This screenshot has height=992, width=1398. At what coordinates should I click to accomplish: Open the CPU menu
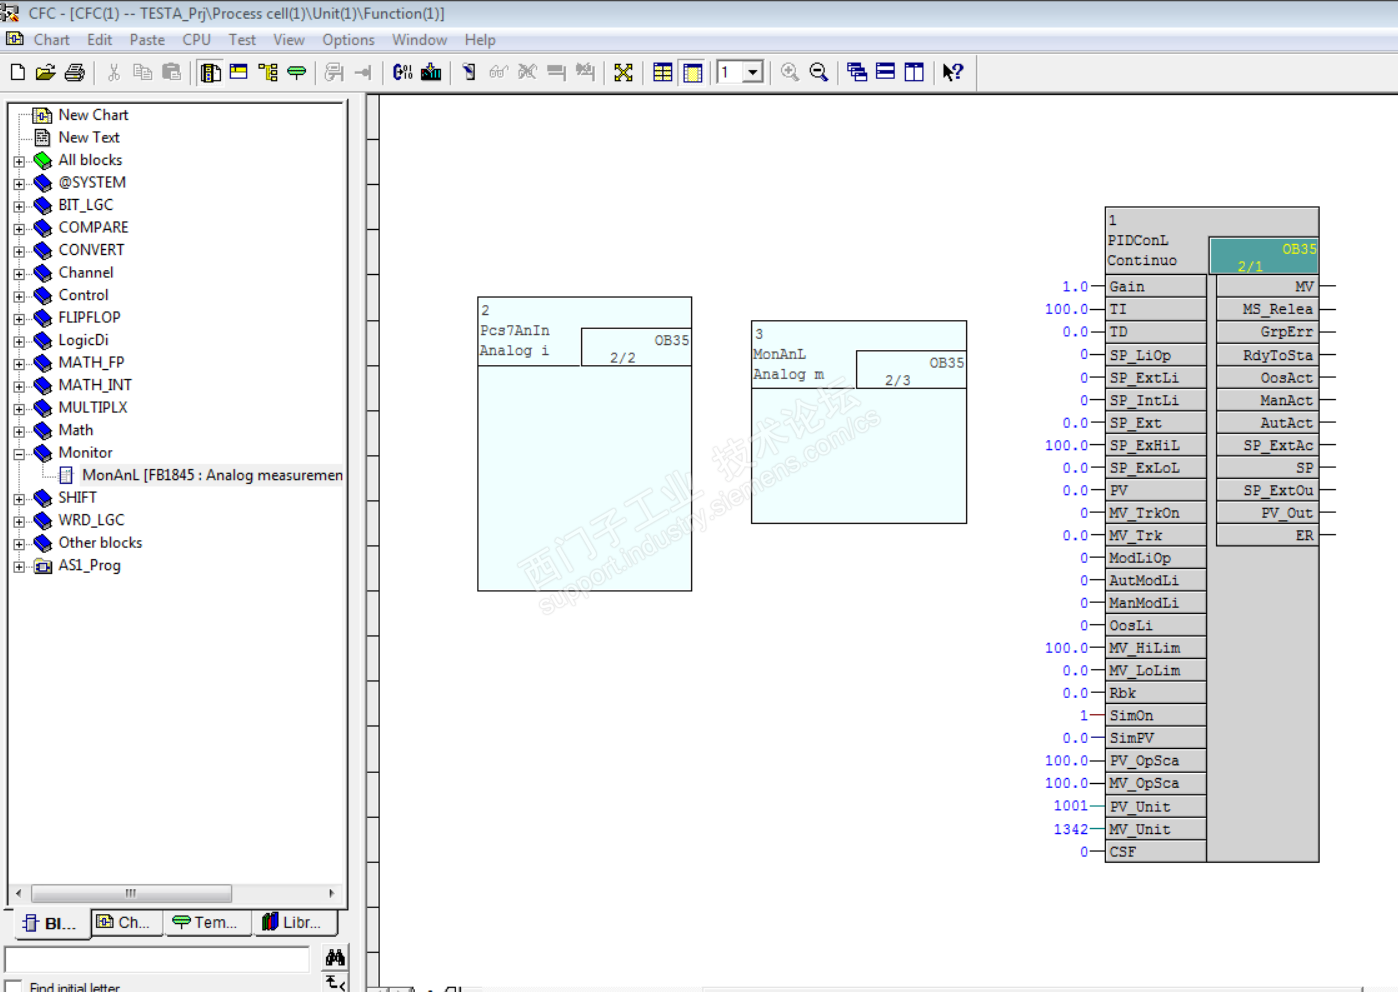point(196,40)
